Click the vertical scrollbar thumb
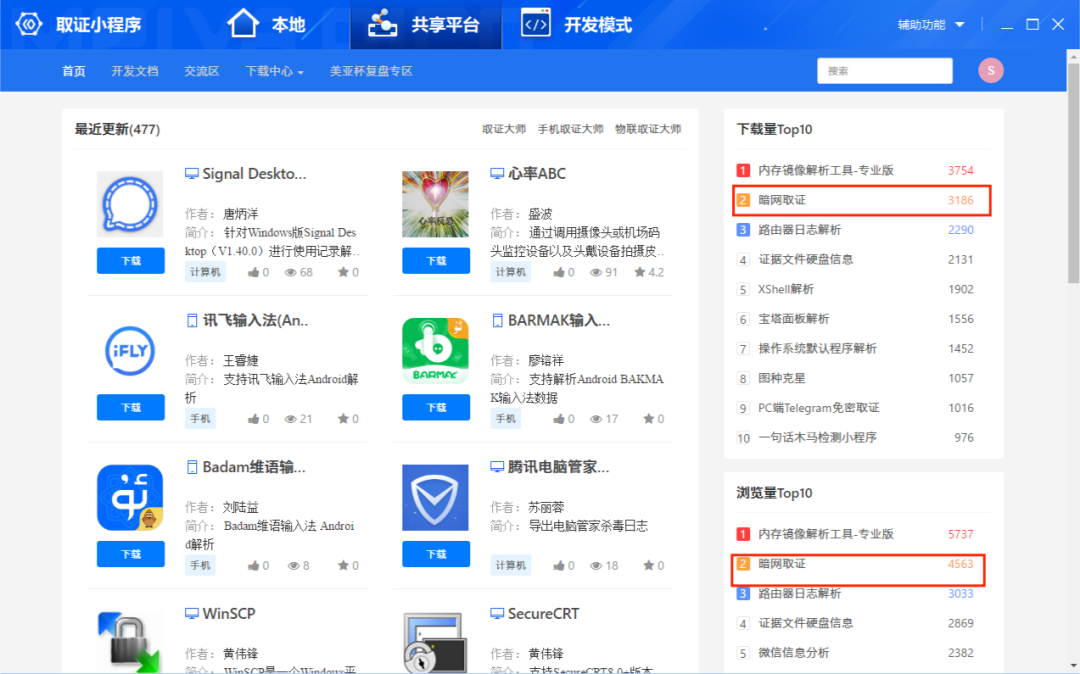Image resolution: width=1080 pixels, height=674 pixels. coord(1073,172)
